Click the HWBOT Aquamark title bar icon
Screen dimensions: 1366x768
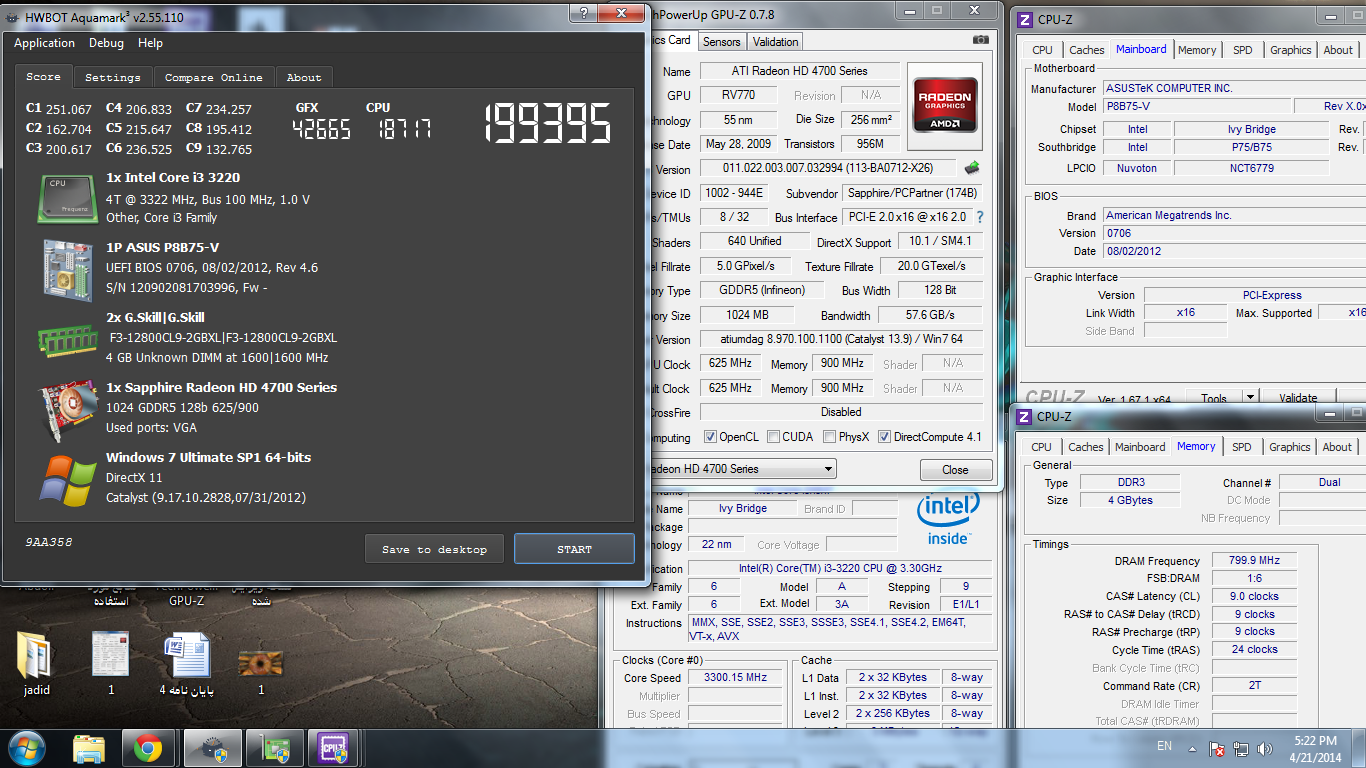click(x=13, y=16)
